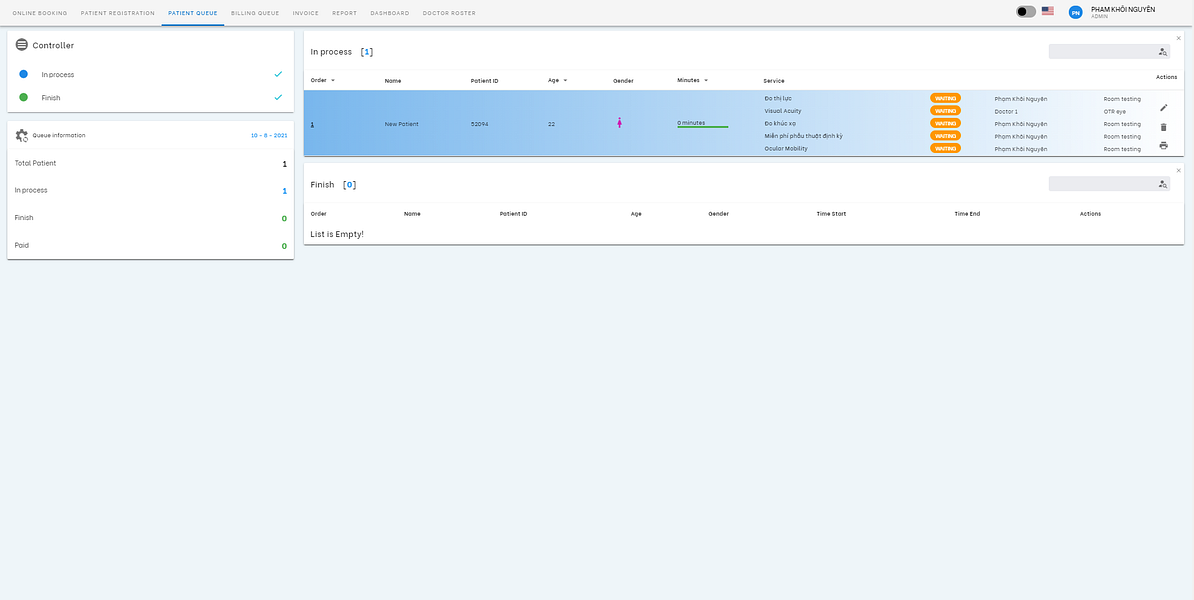
Task: Click the green 0 minutes progress bar
Action: pyautogui.click(x=703, y=126)
